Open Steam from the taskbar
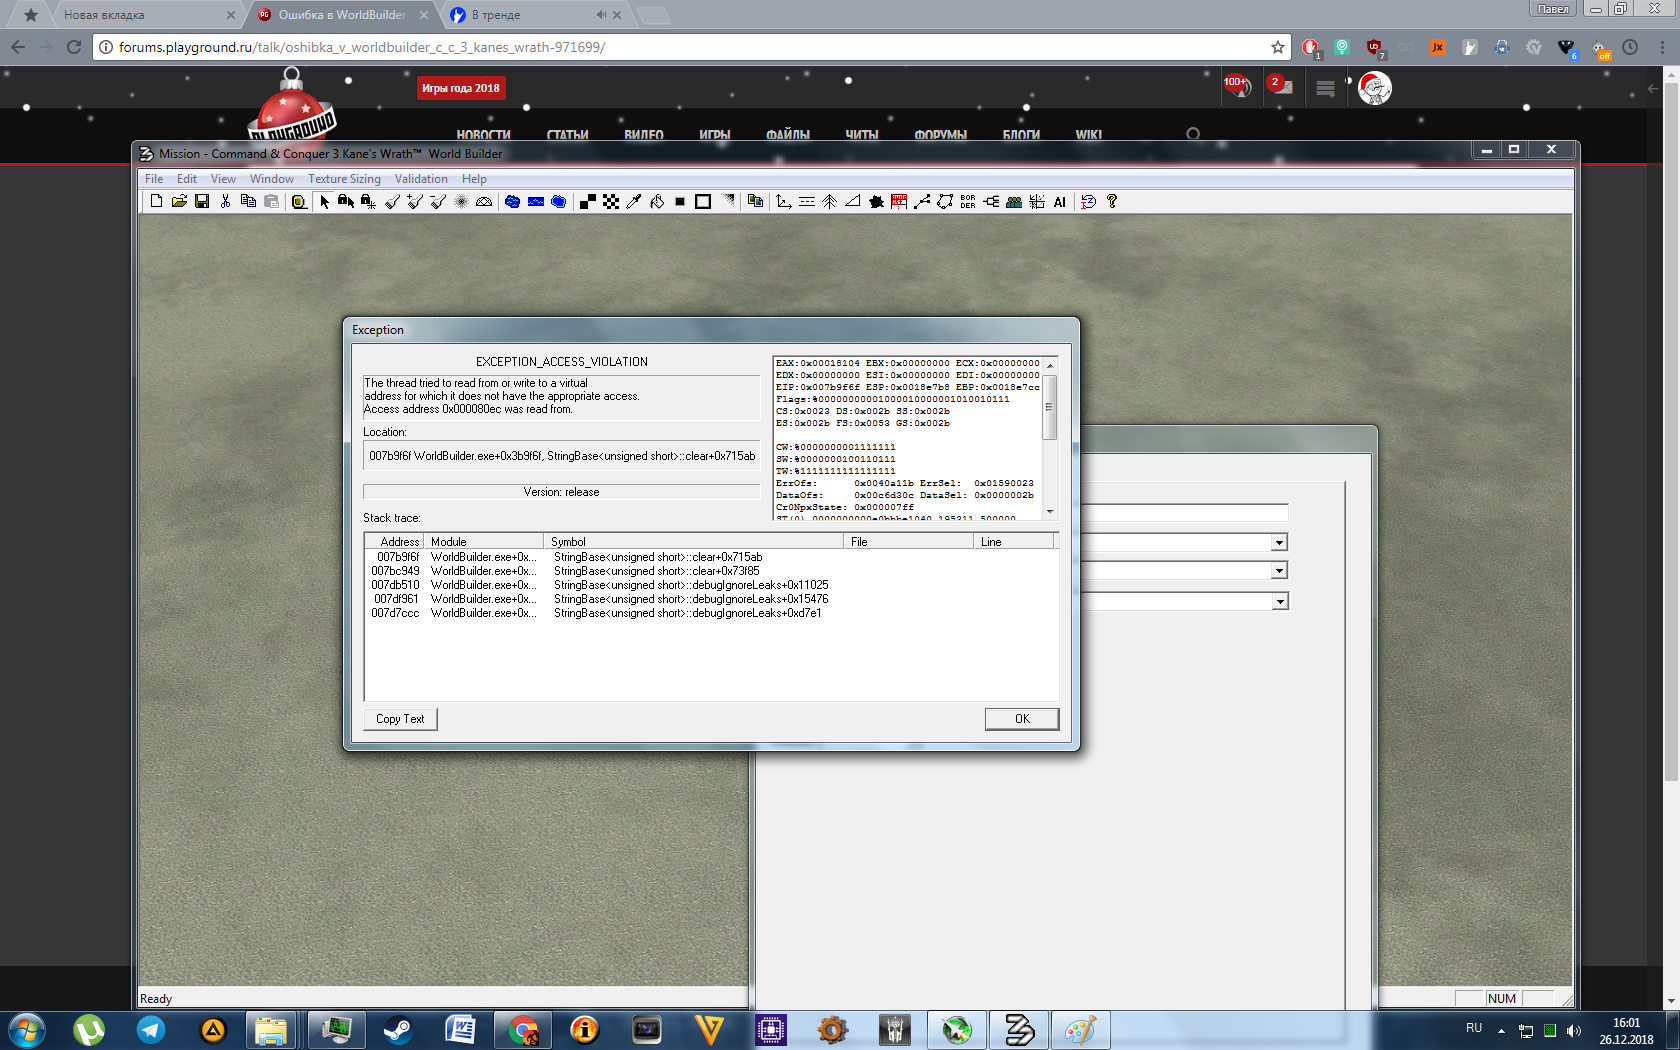 click(x=397, y=1030)
